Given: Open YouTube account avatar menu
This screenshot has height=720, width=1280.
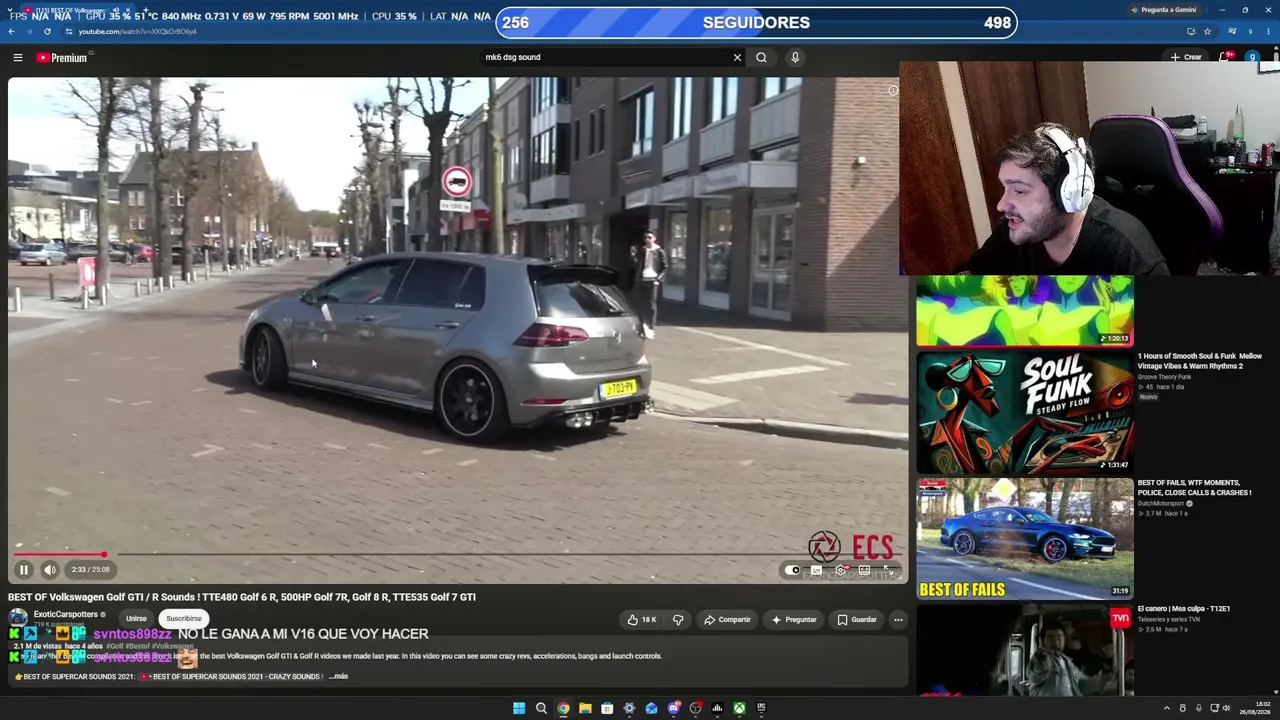Looking at the screenshot, I should (x=1252, y=57).
